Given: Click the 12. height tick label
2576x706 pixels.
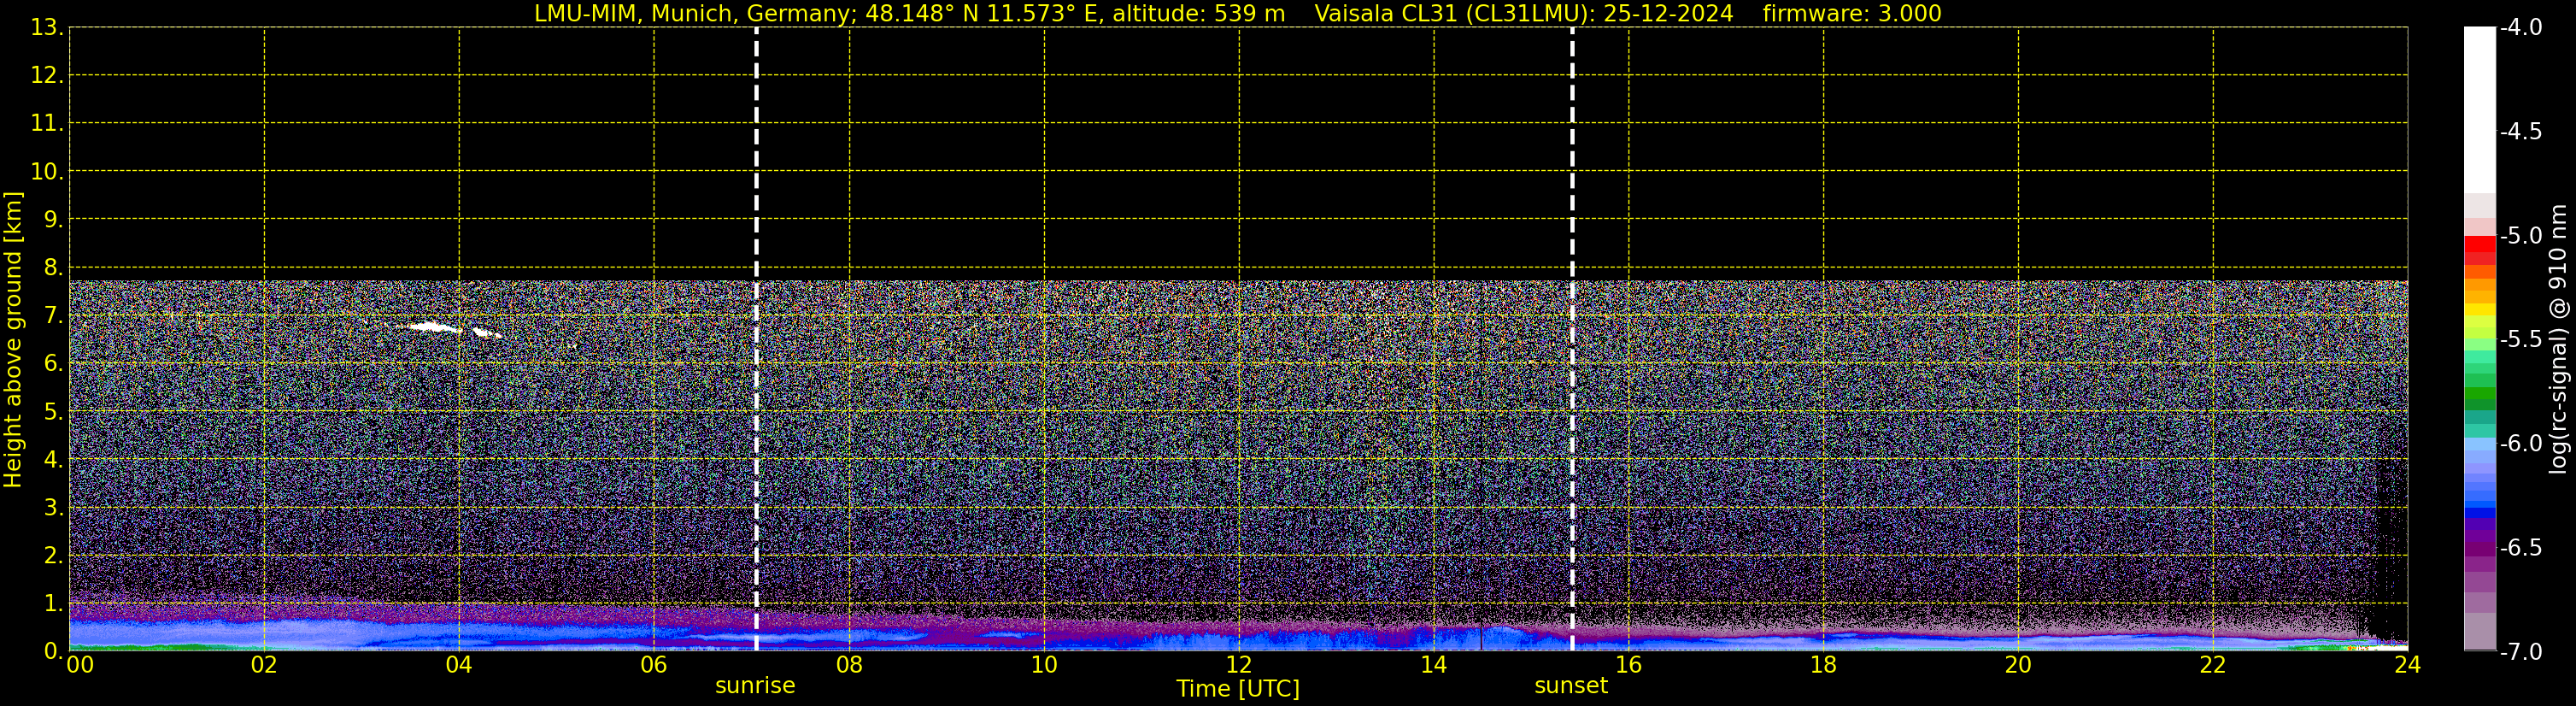Looking at the screenshot, I should (x=46, y=75).
